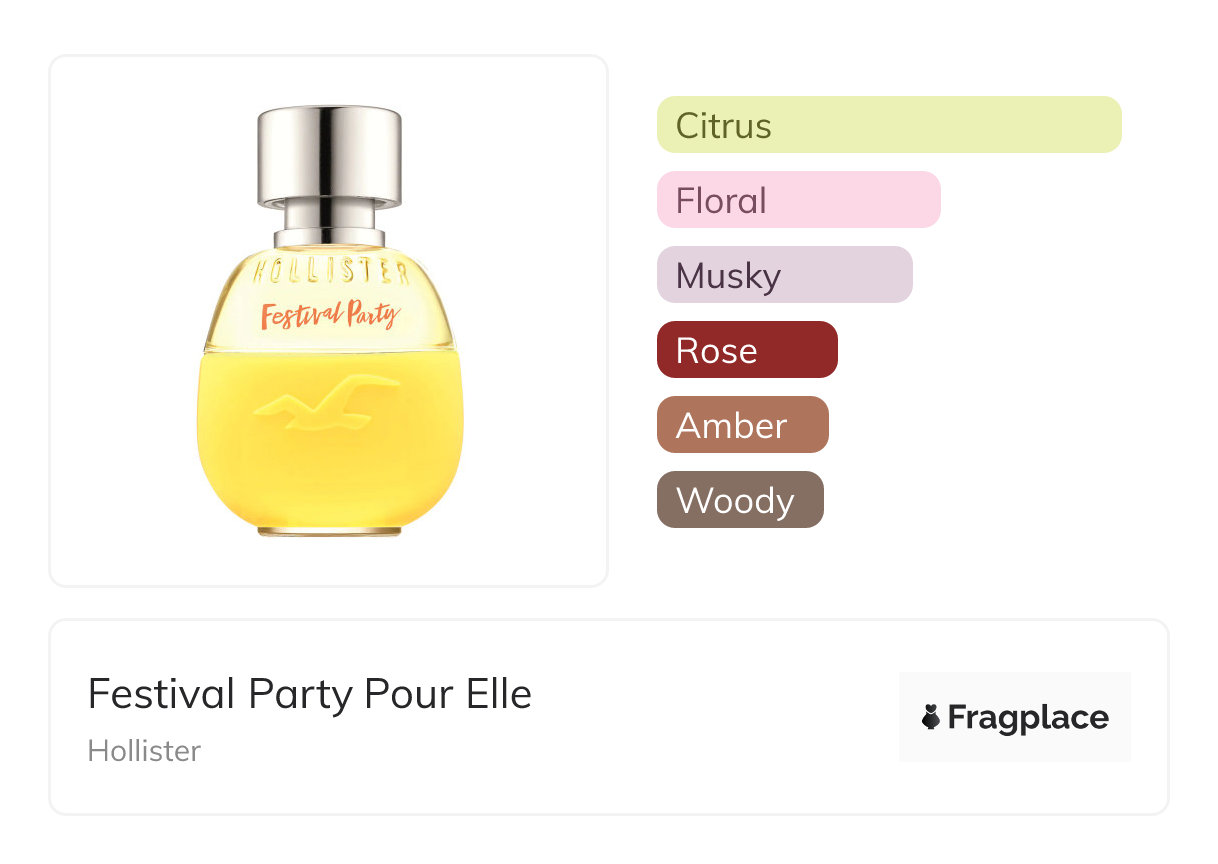
Task: Open the Festival Party Pour Elle title
Action: (309, 694)
